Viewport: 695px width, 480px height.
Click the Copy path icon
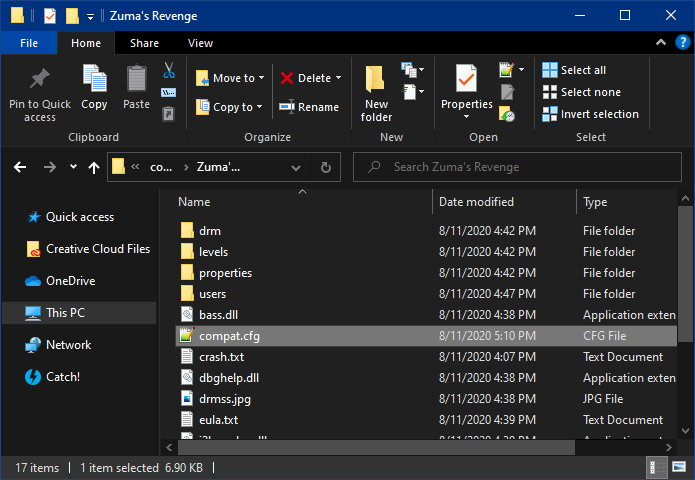coord(168,92)
